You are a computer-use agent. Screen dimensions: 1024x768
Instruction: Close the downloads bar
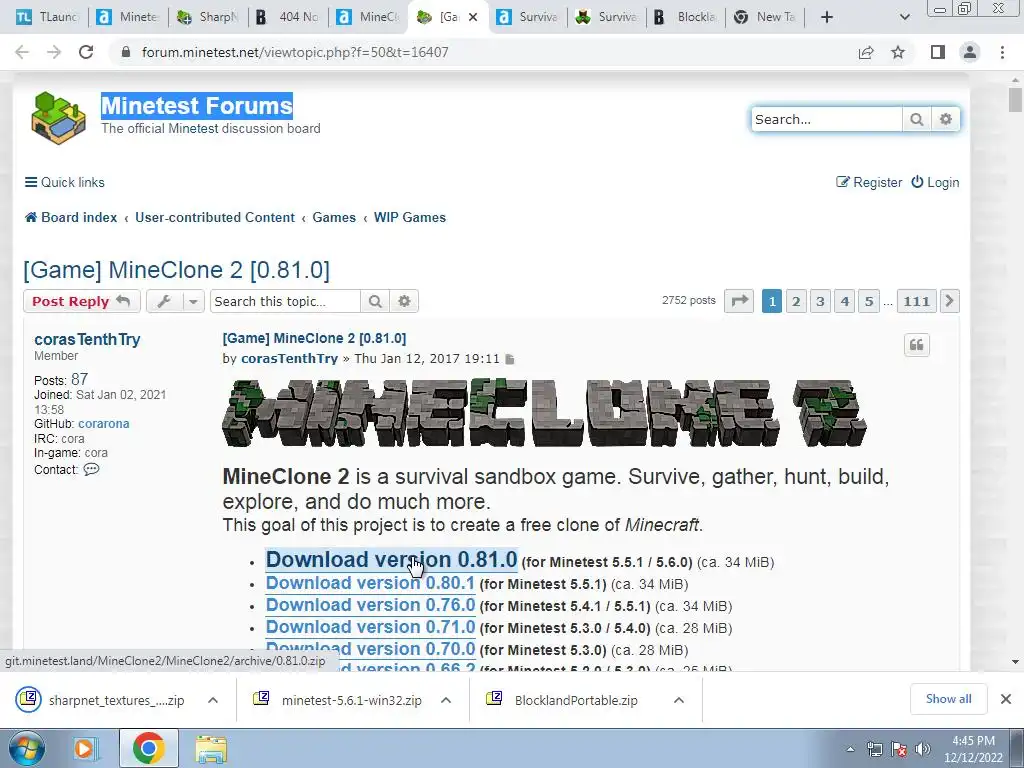tap(1006, 699)
